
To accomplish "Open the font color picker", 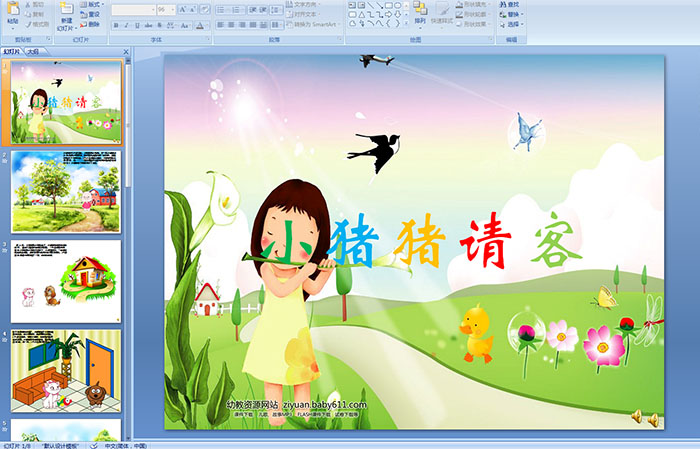I will (x=203, y=24).
